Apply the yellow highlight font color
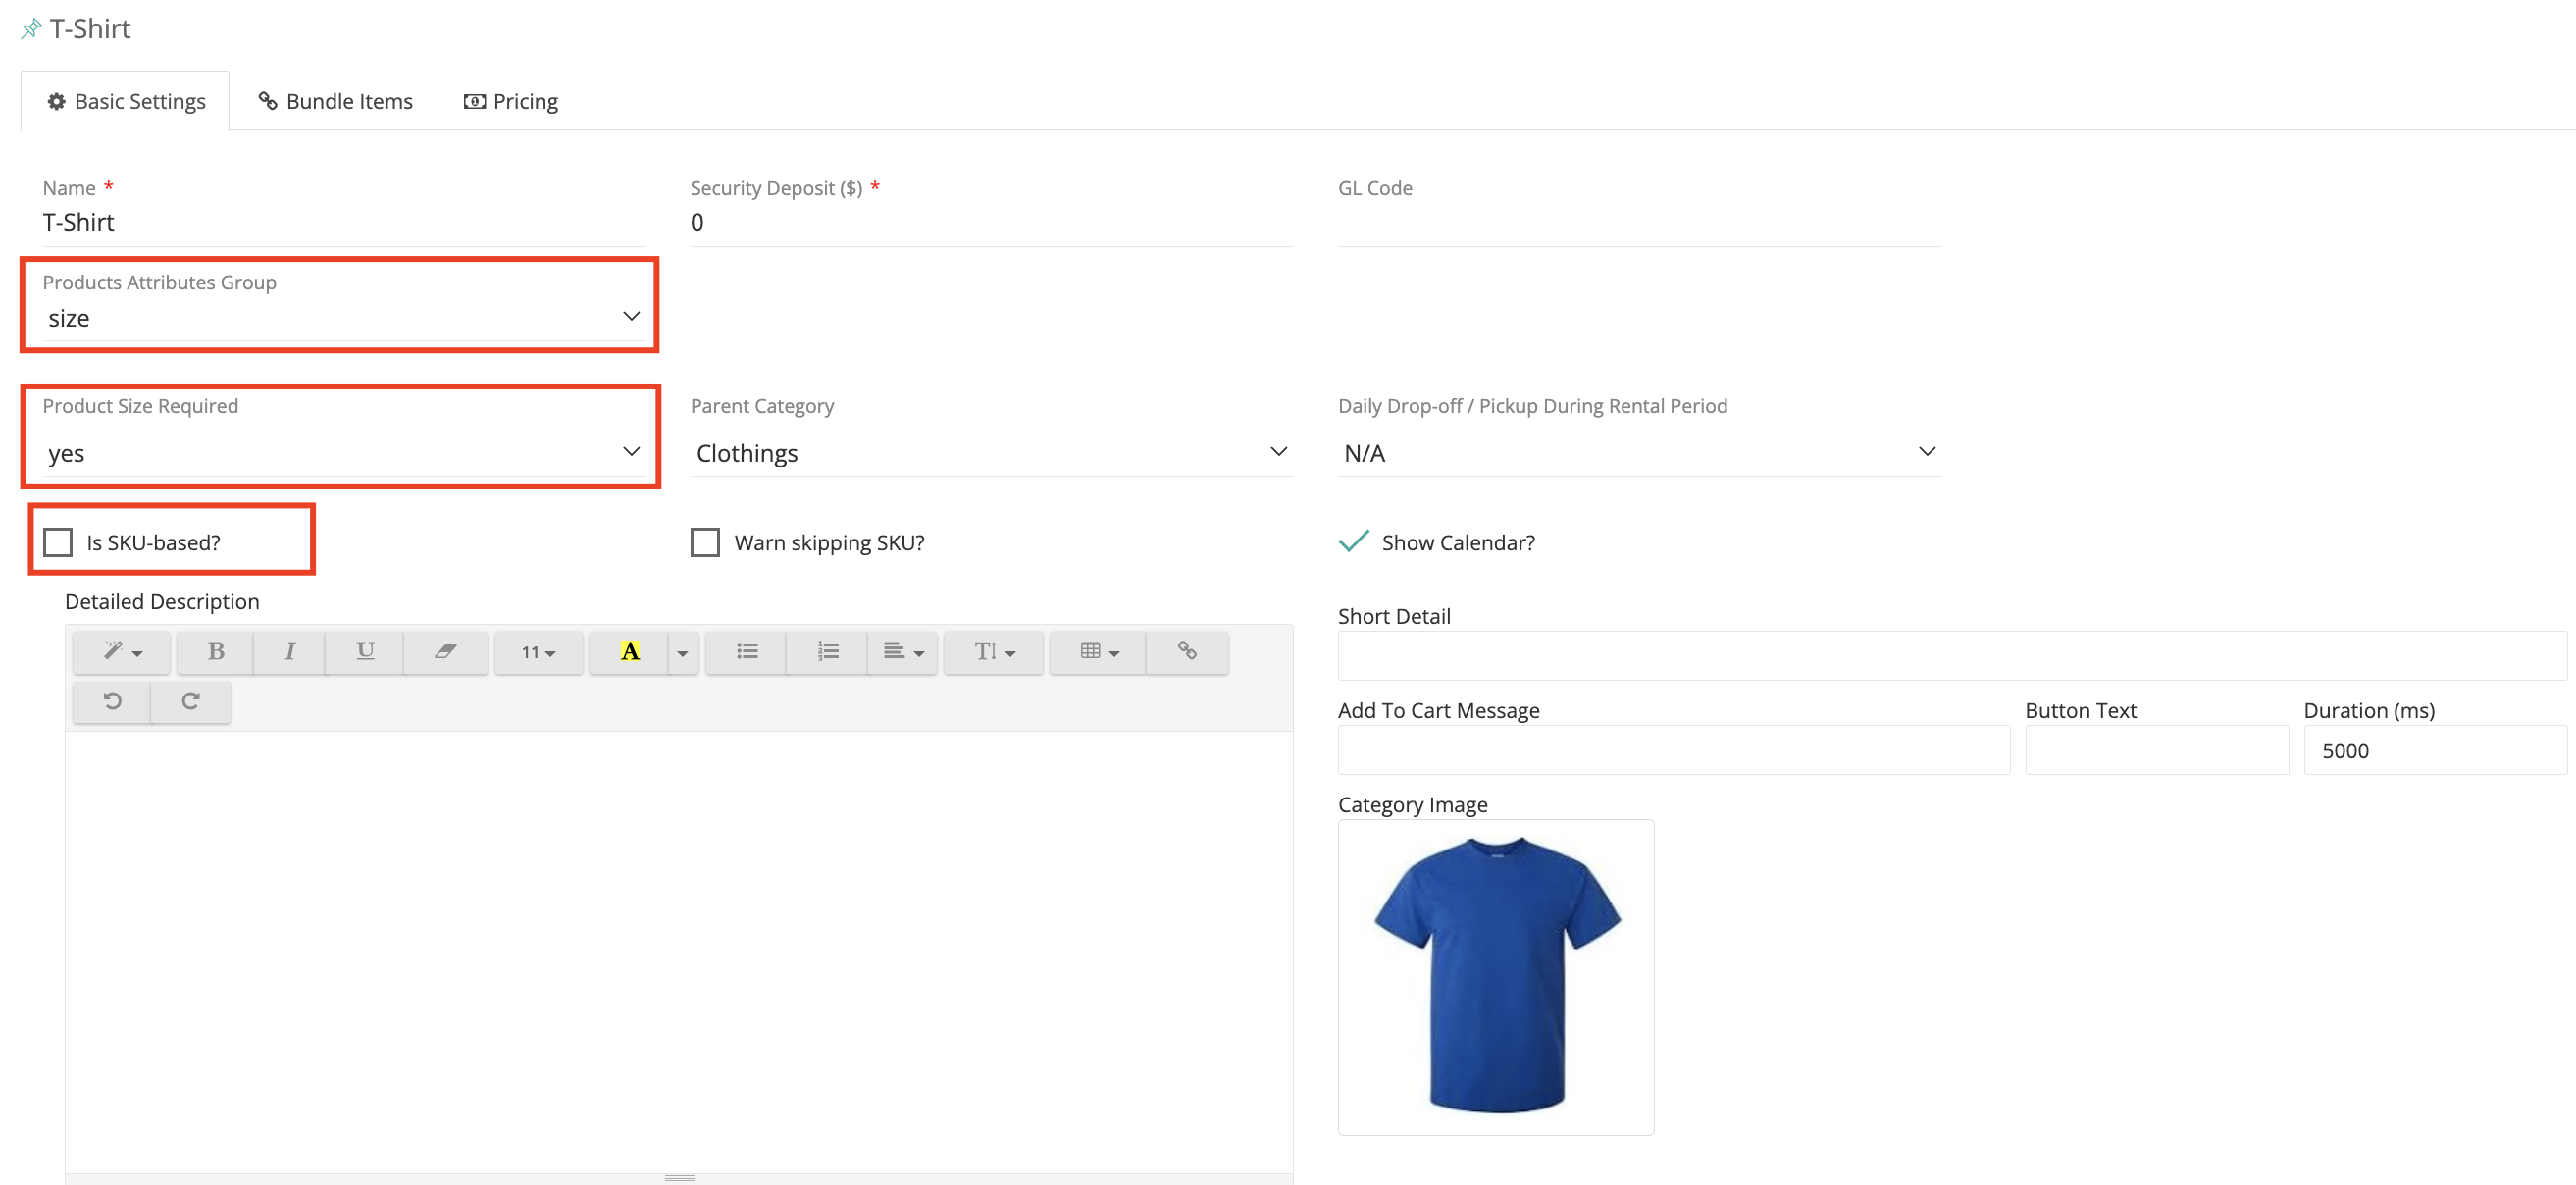 coord(629,652)
